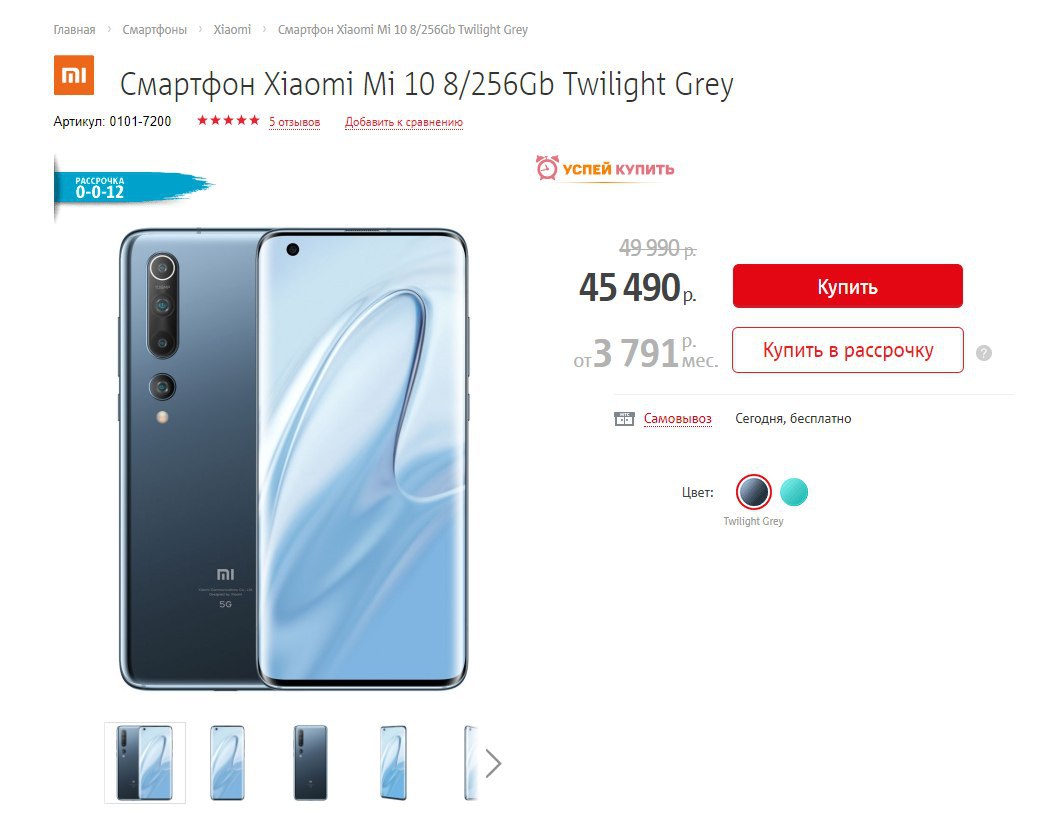Click Добавить к сравнению link
1053x835 pixels.
pyautogui.click(x=404, y=122)
